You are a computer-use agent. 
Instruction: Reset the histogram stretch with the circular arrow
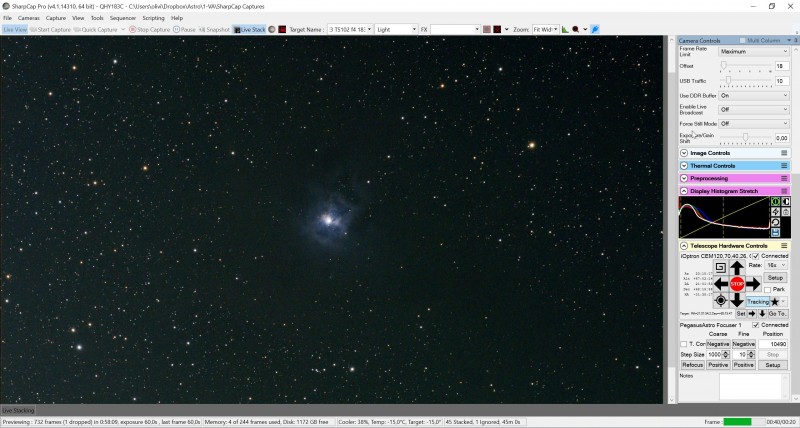[x=775, y=222]
